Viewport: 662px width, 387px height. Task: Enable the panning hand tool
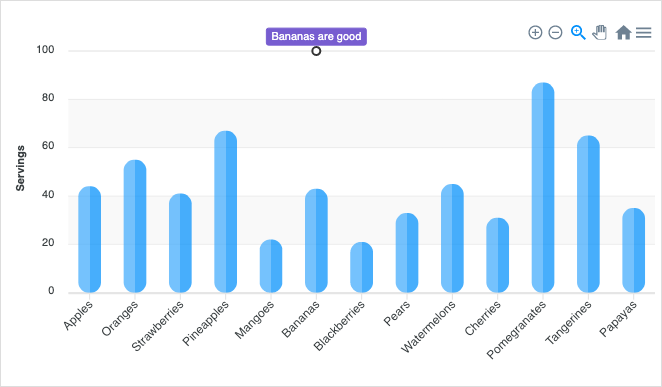pyautogui.click(x=600, y=32)
